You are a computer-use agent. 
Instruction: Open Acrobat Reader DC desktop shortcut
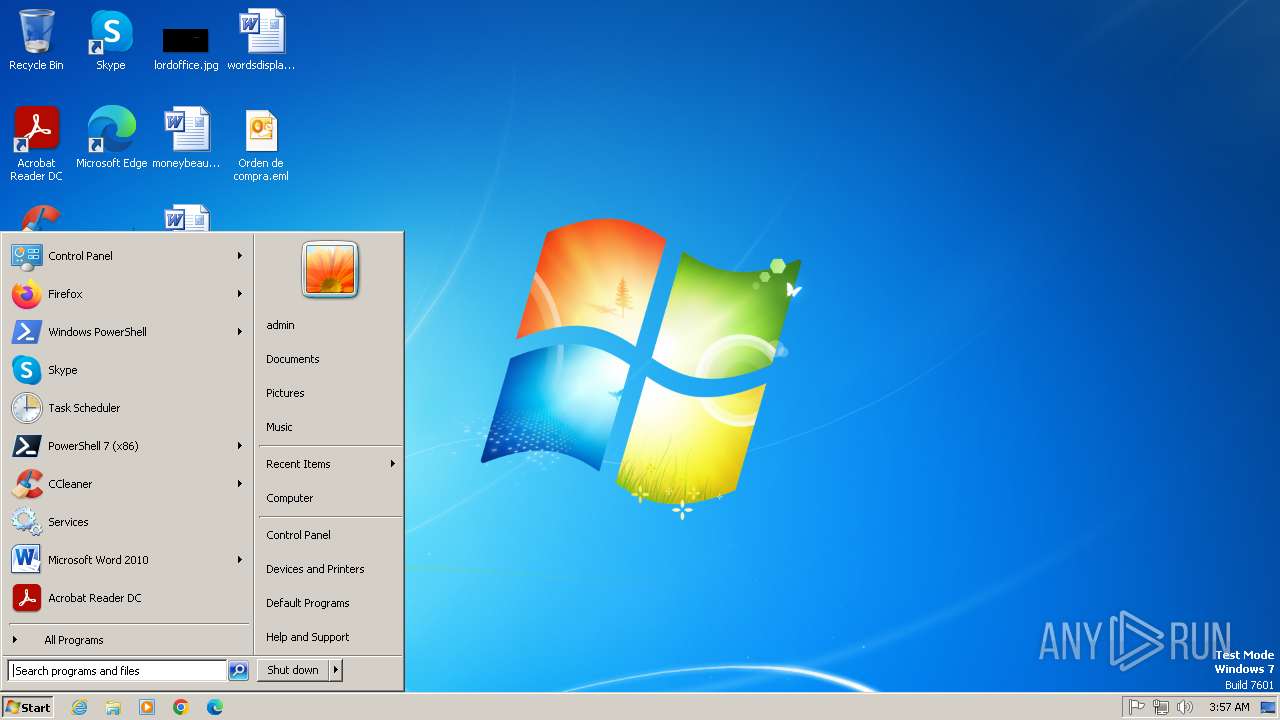point(36,144)
